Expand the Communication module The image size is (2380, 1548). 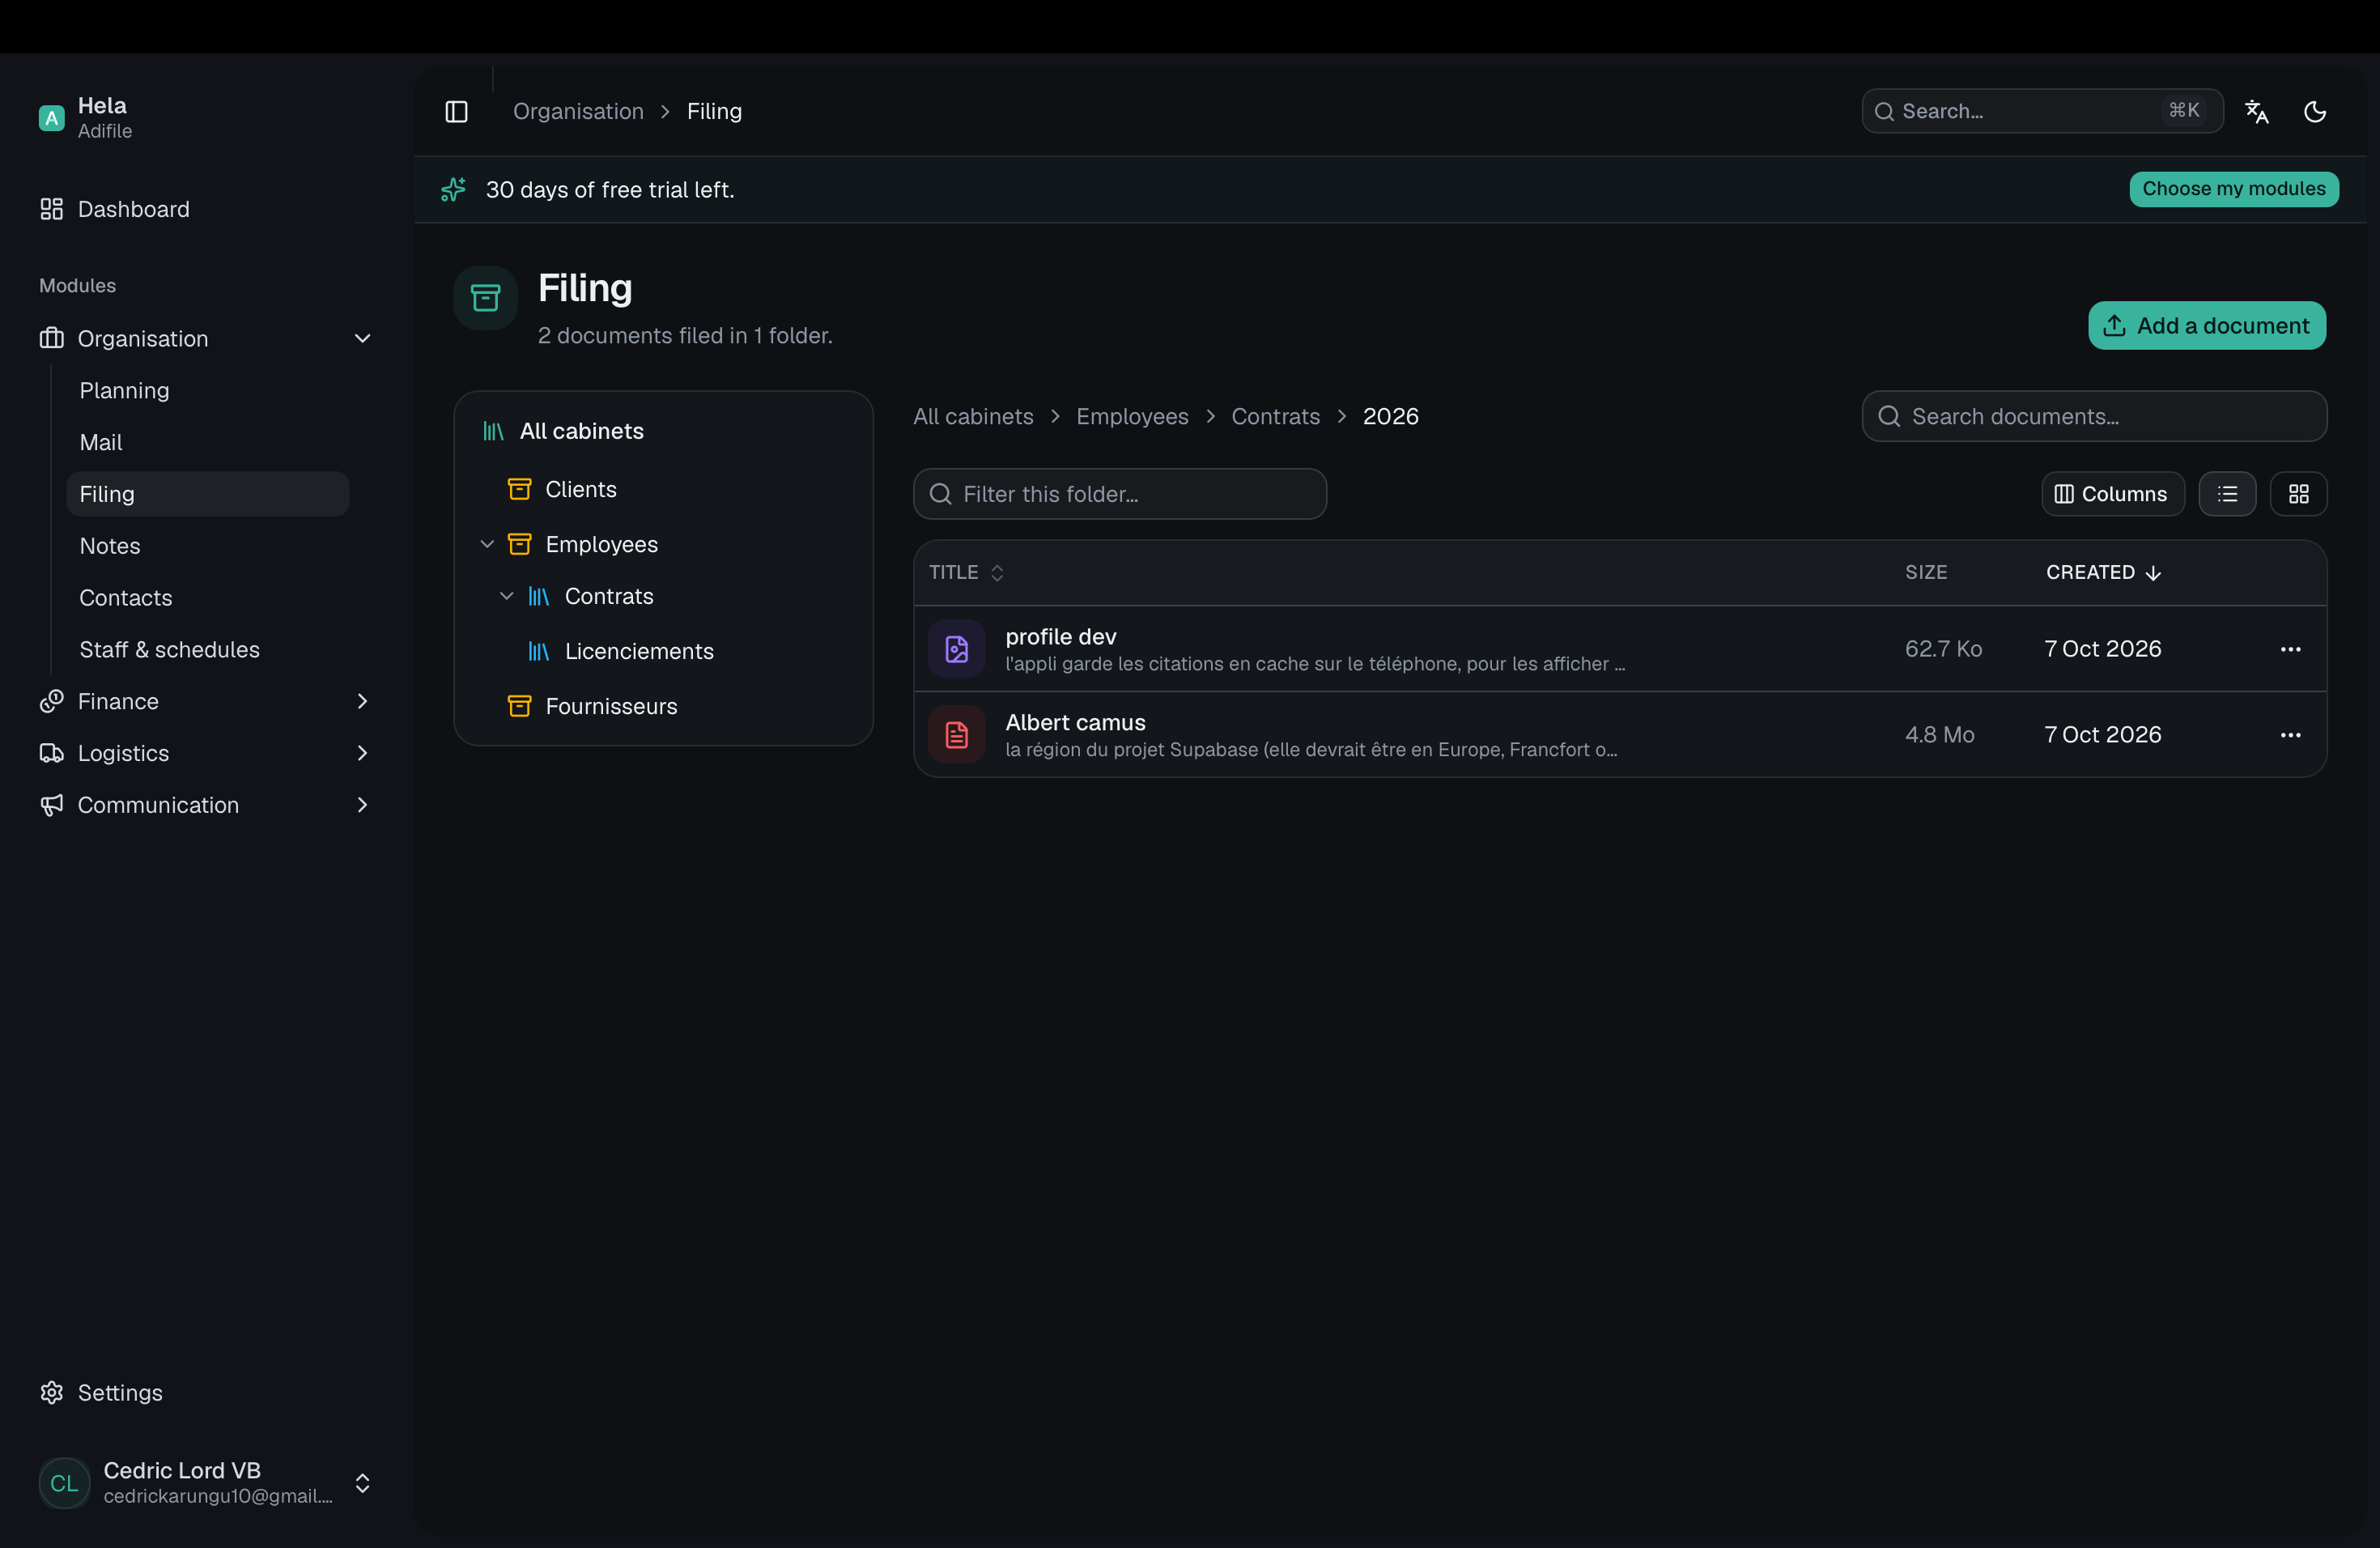pyautogui.click(x=205, y=805)
